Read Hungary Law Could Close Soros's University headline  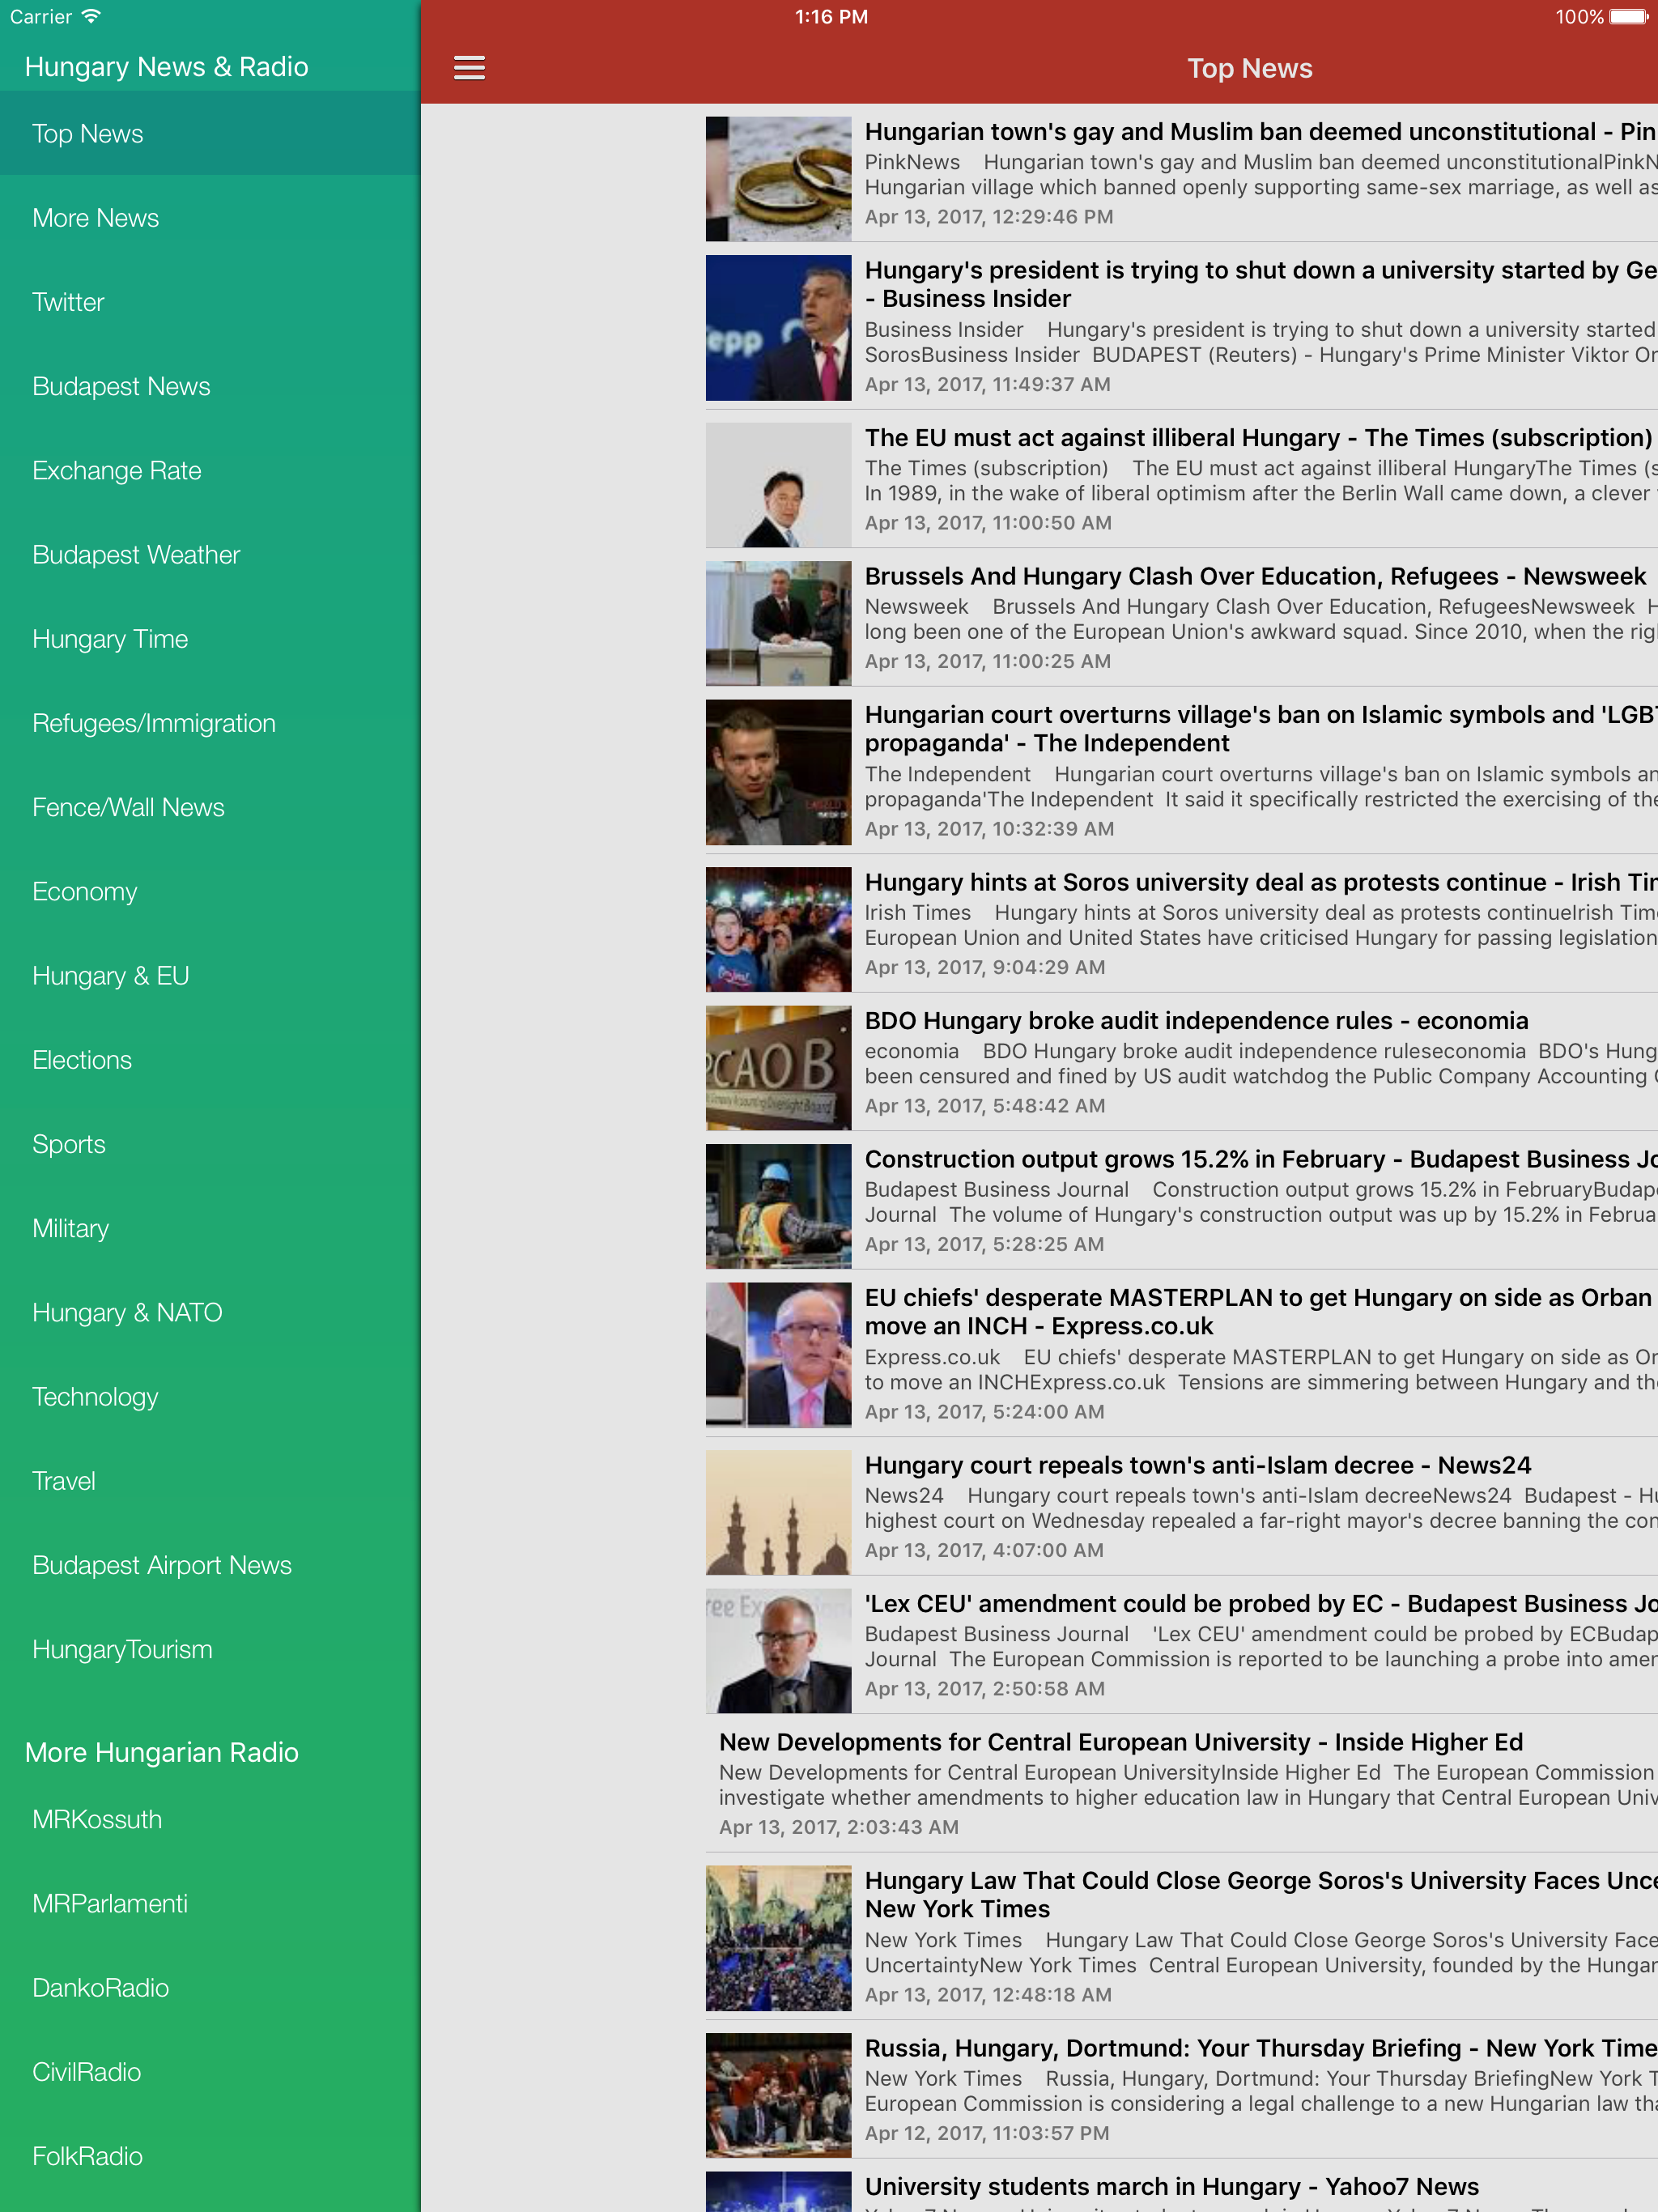[x=1261, y=1895]
